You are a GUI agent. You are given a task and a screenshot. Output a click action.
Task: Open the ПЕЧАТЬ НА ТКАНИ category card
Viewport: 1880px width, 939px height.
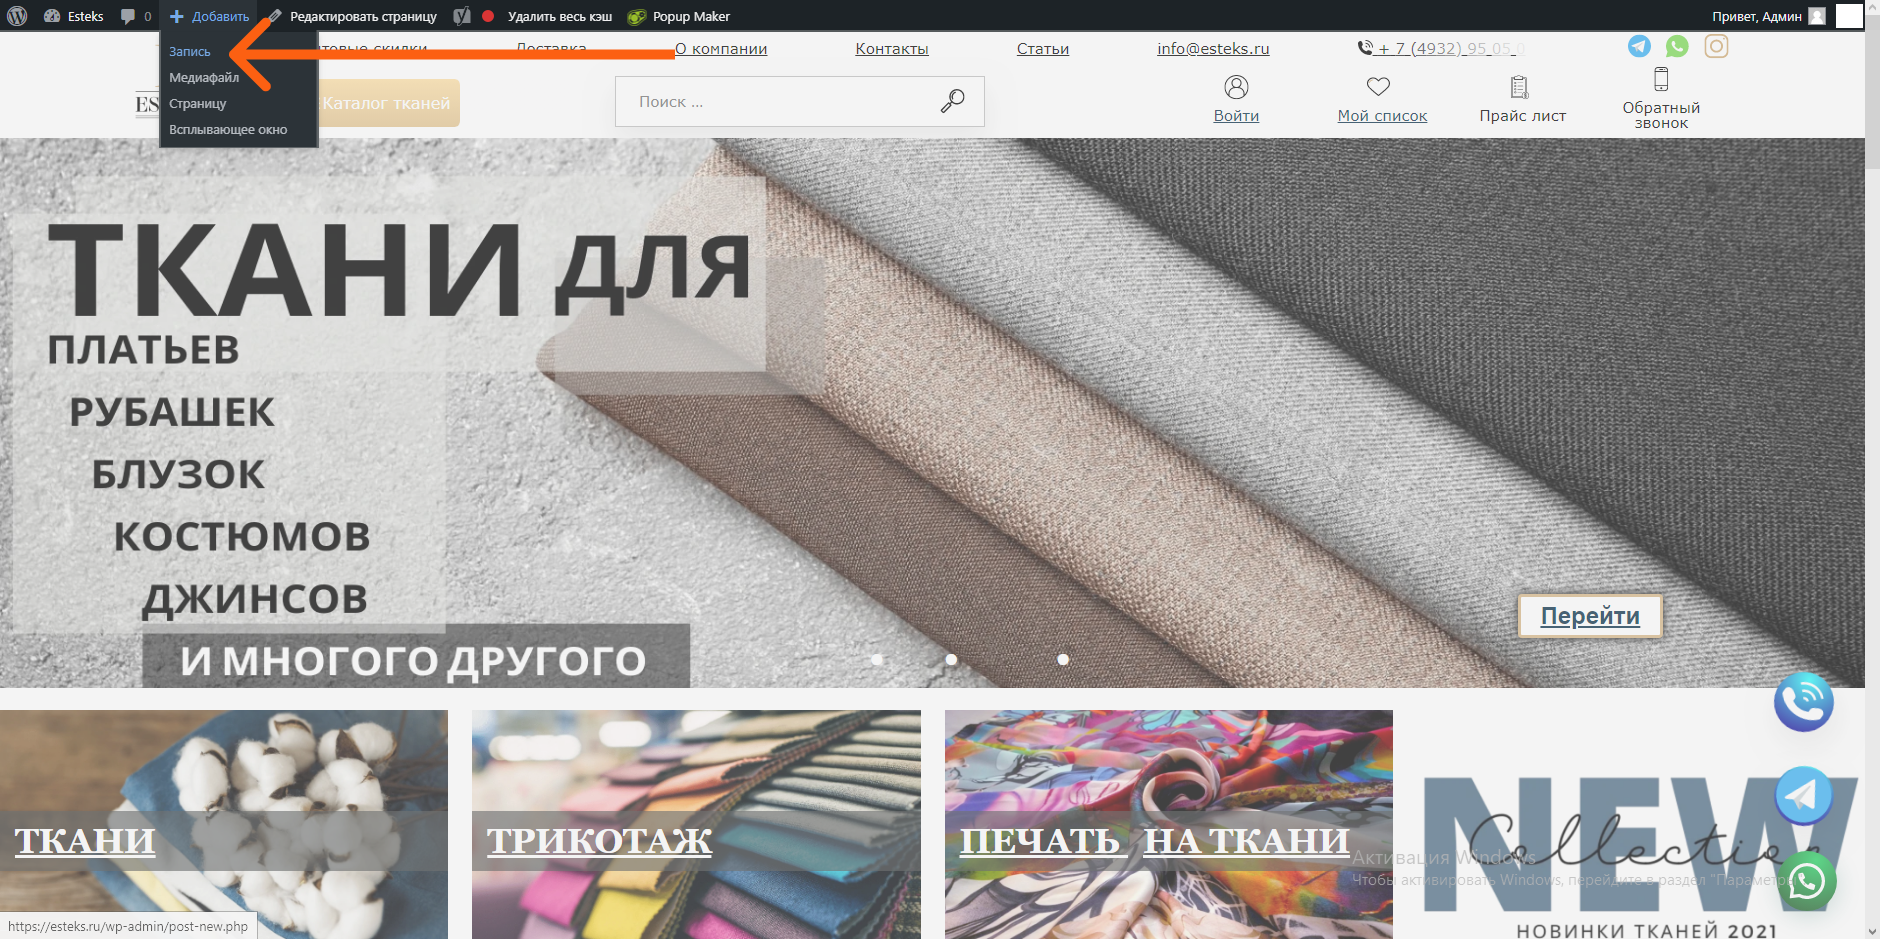[1169, 824]
